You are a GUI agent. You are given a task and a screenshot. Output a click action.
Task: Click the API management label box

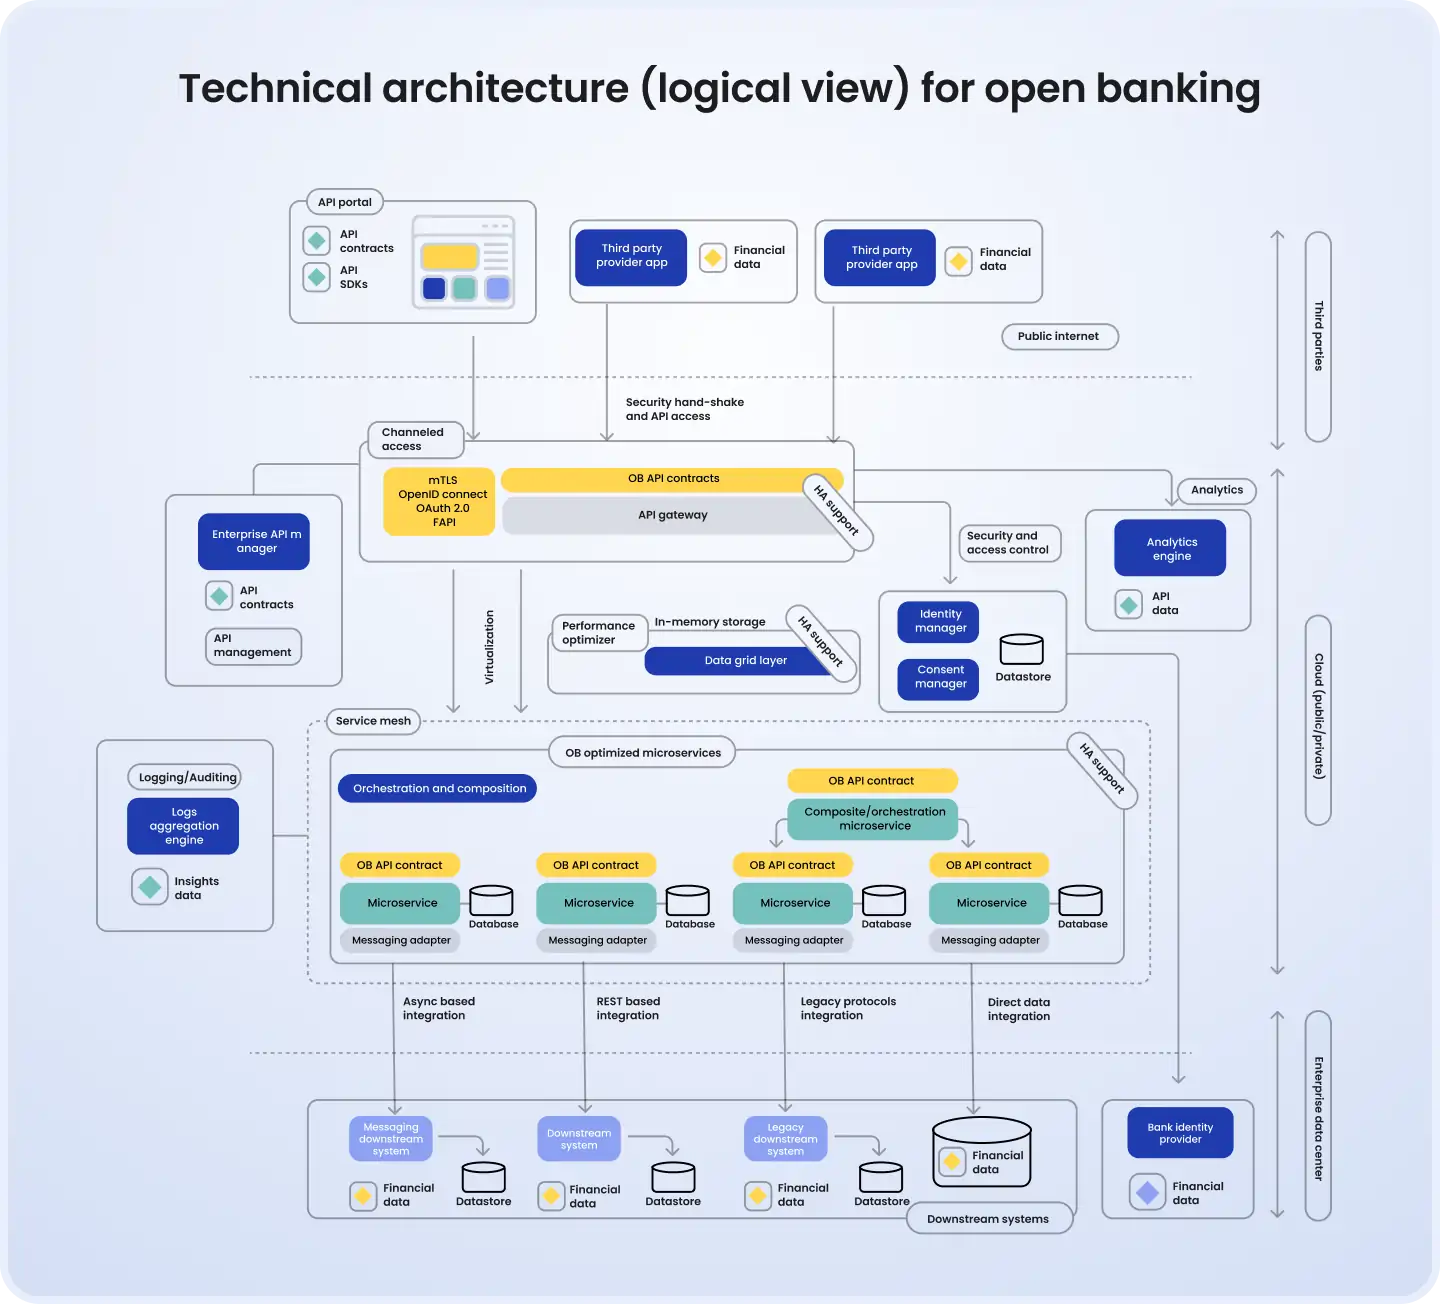pyautogui.click(x=253, y=646)
